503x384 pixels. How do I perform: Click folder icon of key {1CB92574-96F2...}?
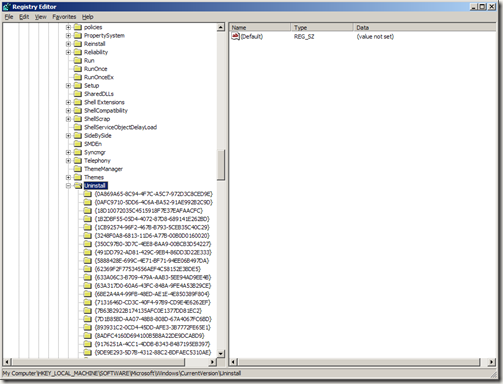(x=87, y=227)
